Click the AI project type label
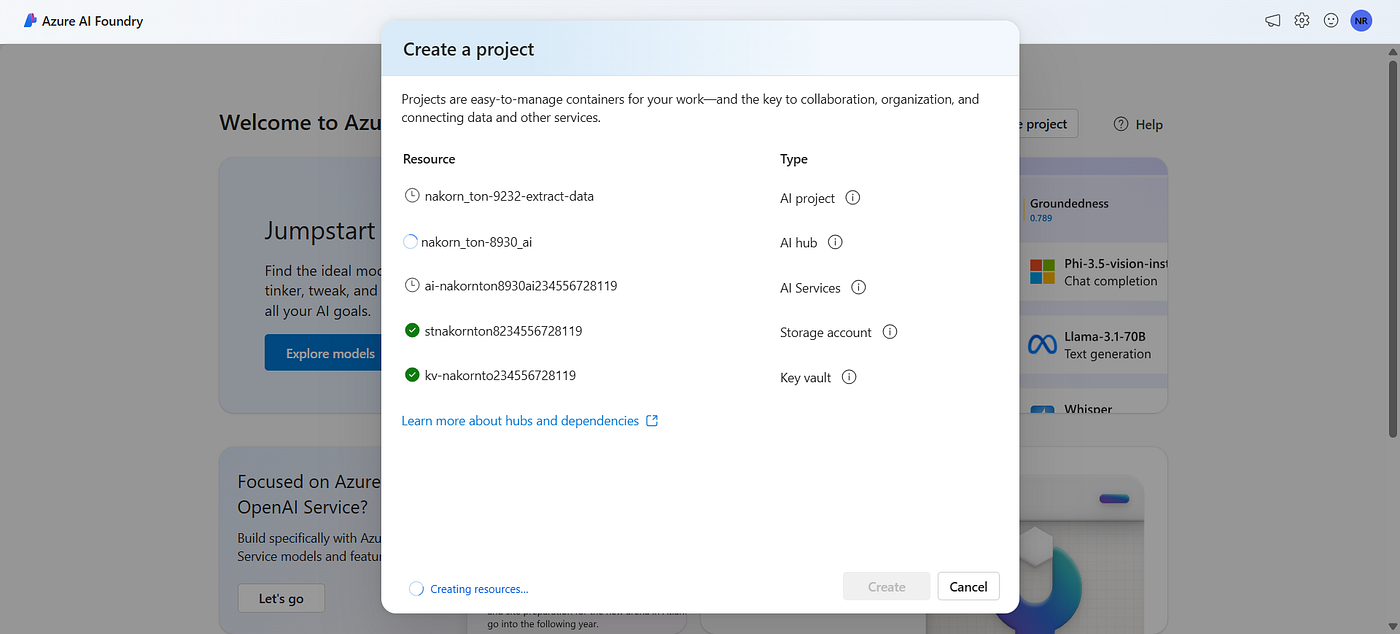 [x=807, y=198]
